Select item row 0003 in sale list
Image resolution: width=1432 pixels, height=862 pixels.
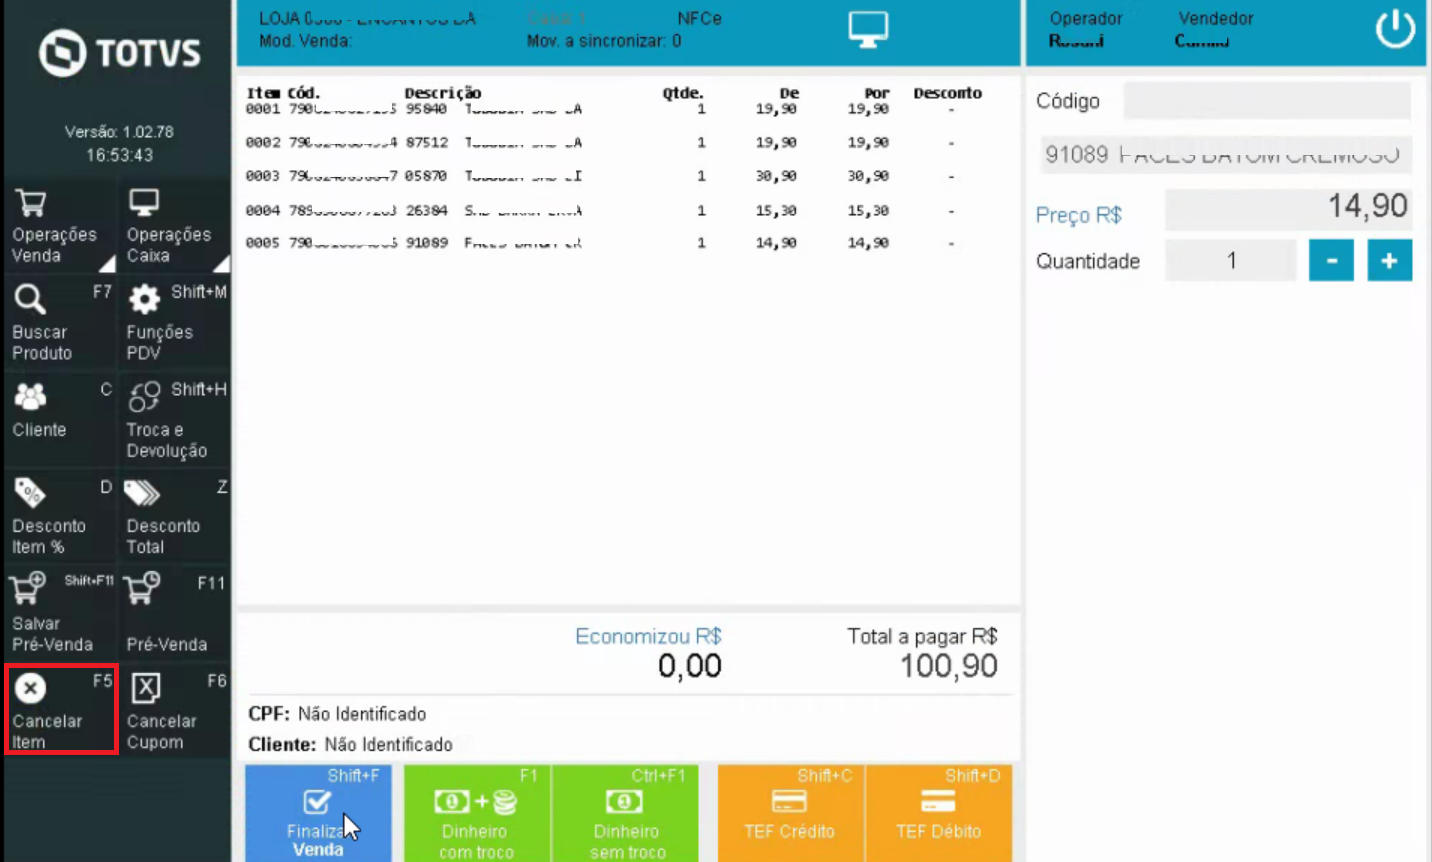click(615, 176)
